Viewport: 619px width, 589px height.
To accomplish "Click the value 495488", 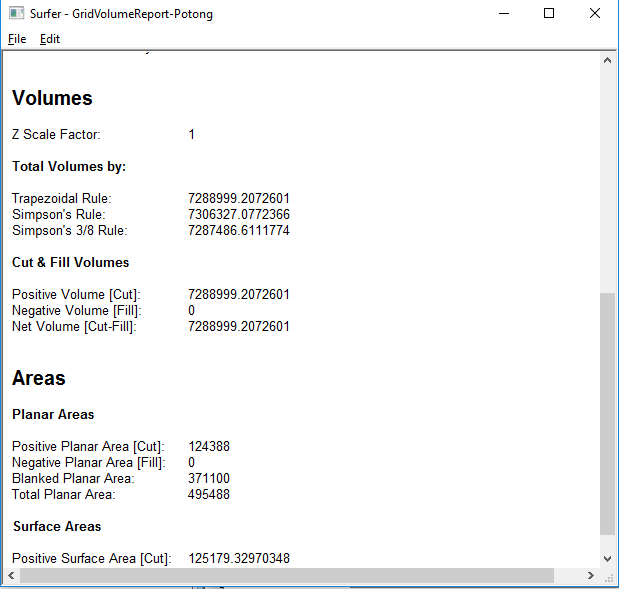I will point(209,495).
